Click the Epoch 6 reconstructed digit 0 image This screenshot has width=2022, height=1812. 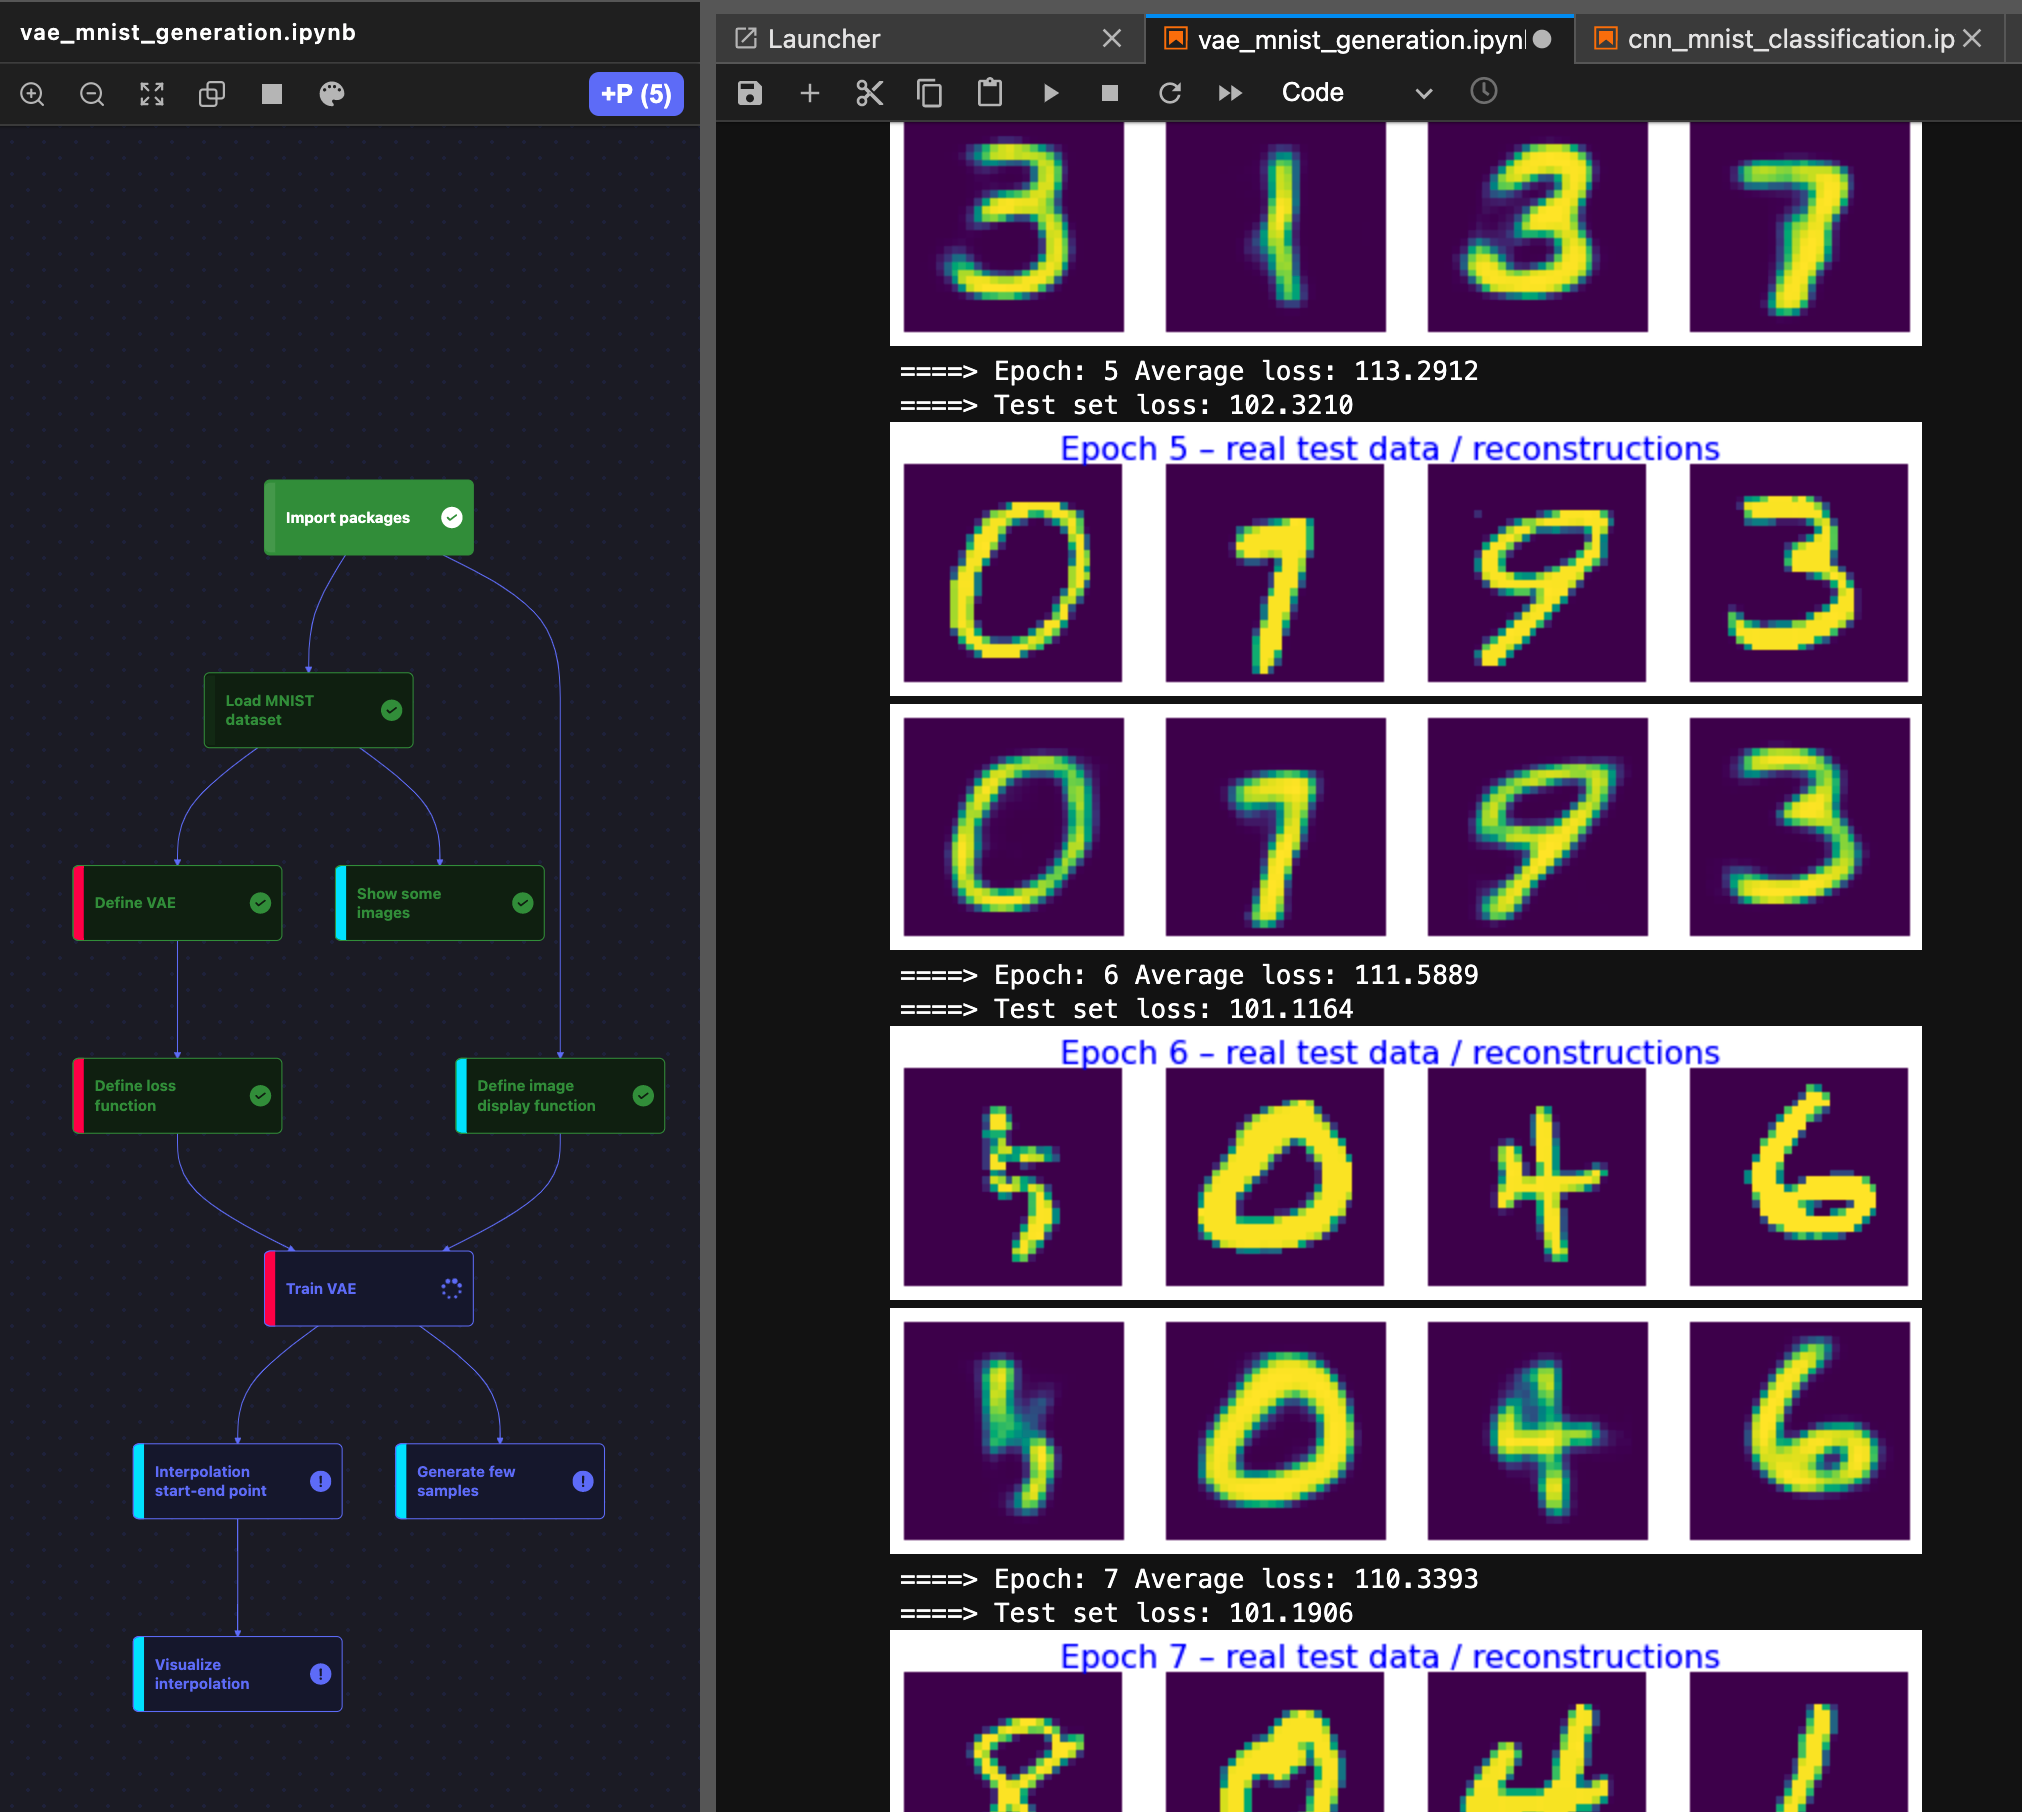tap(1275, 1430)
